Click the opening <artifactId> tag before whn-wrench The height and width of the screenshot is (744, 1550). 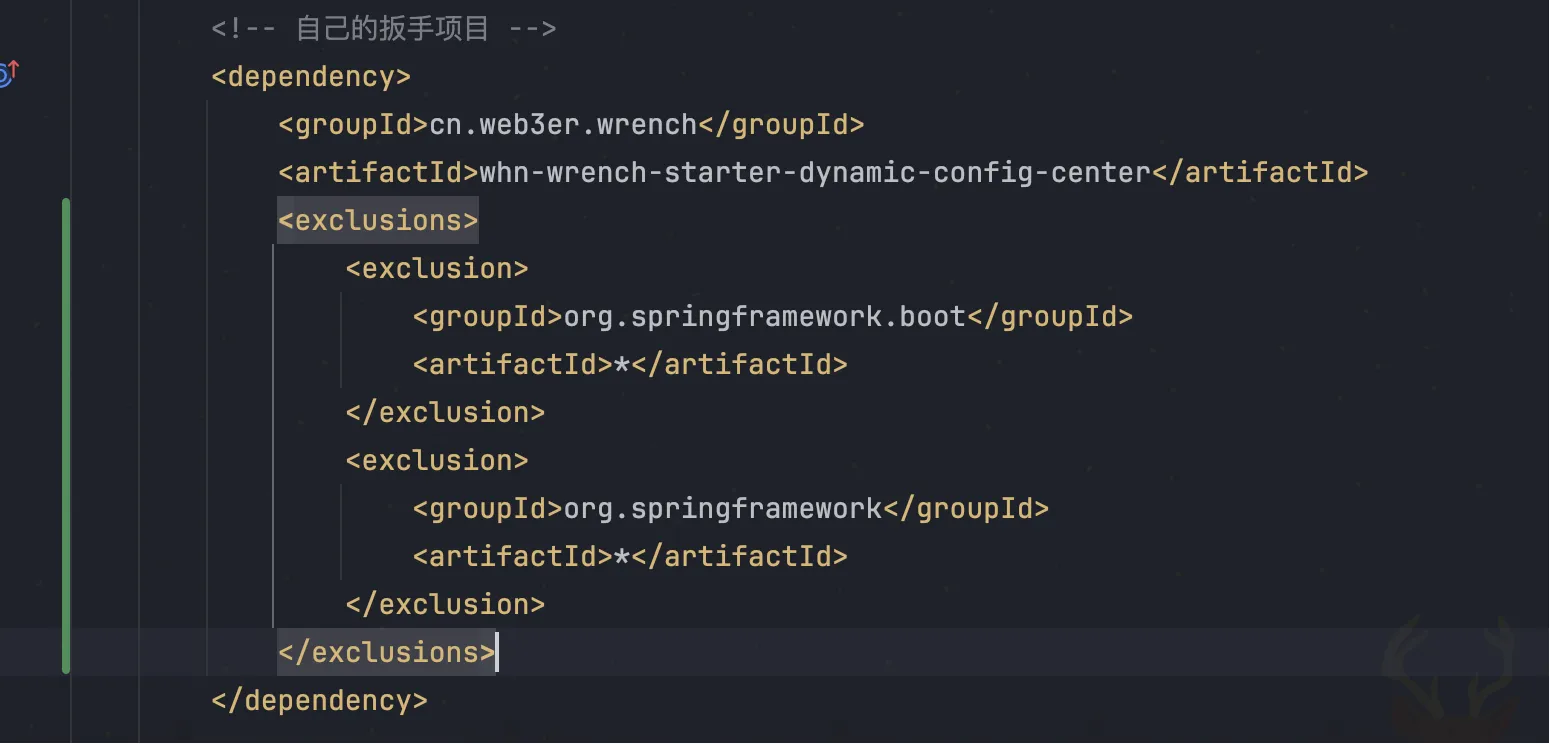click(379, 173)
